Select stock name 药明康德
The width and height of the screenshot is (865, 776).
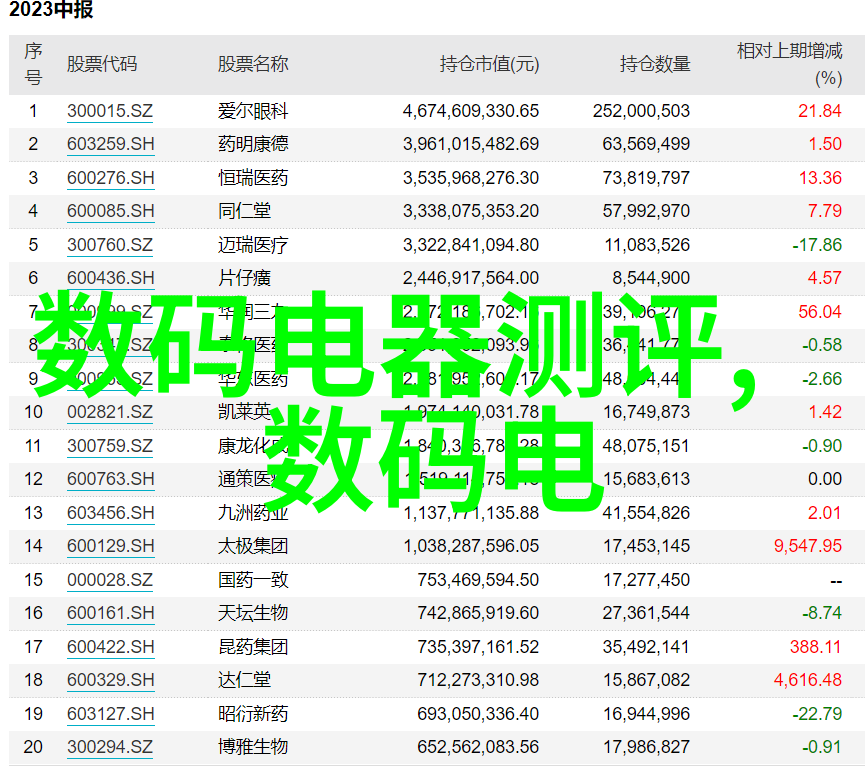click(x=253, y=144)
